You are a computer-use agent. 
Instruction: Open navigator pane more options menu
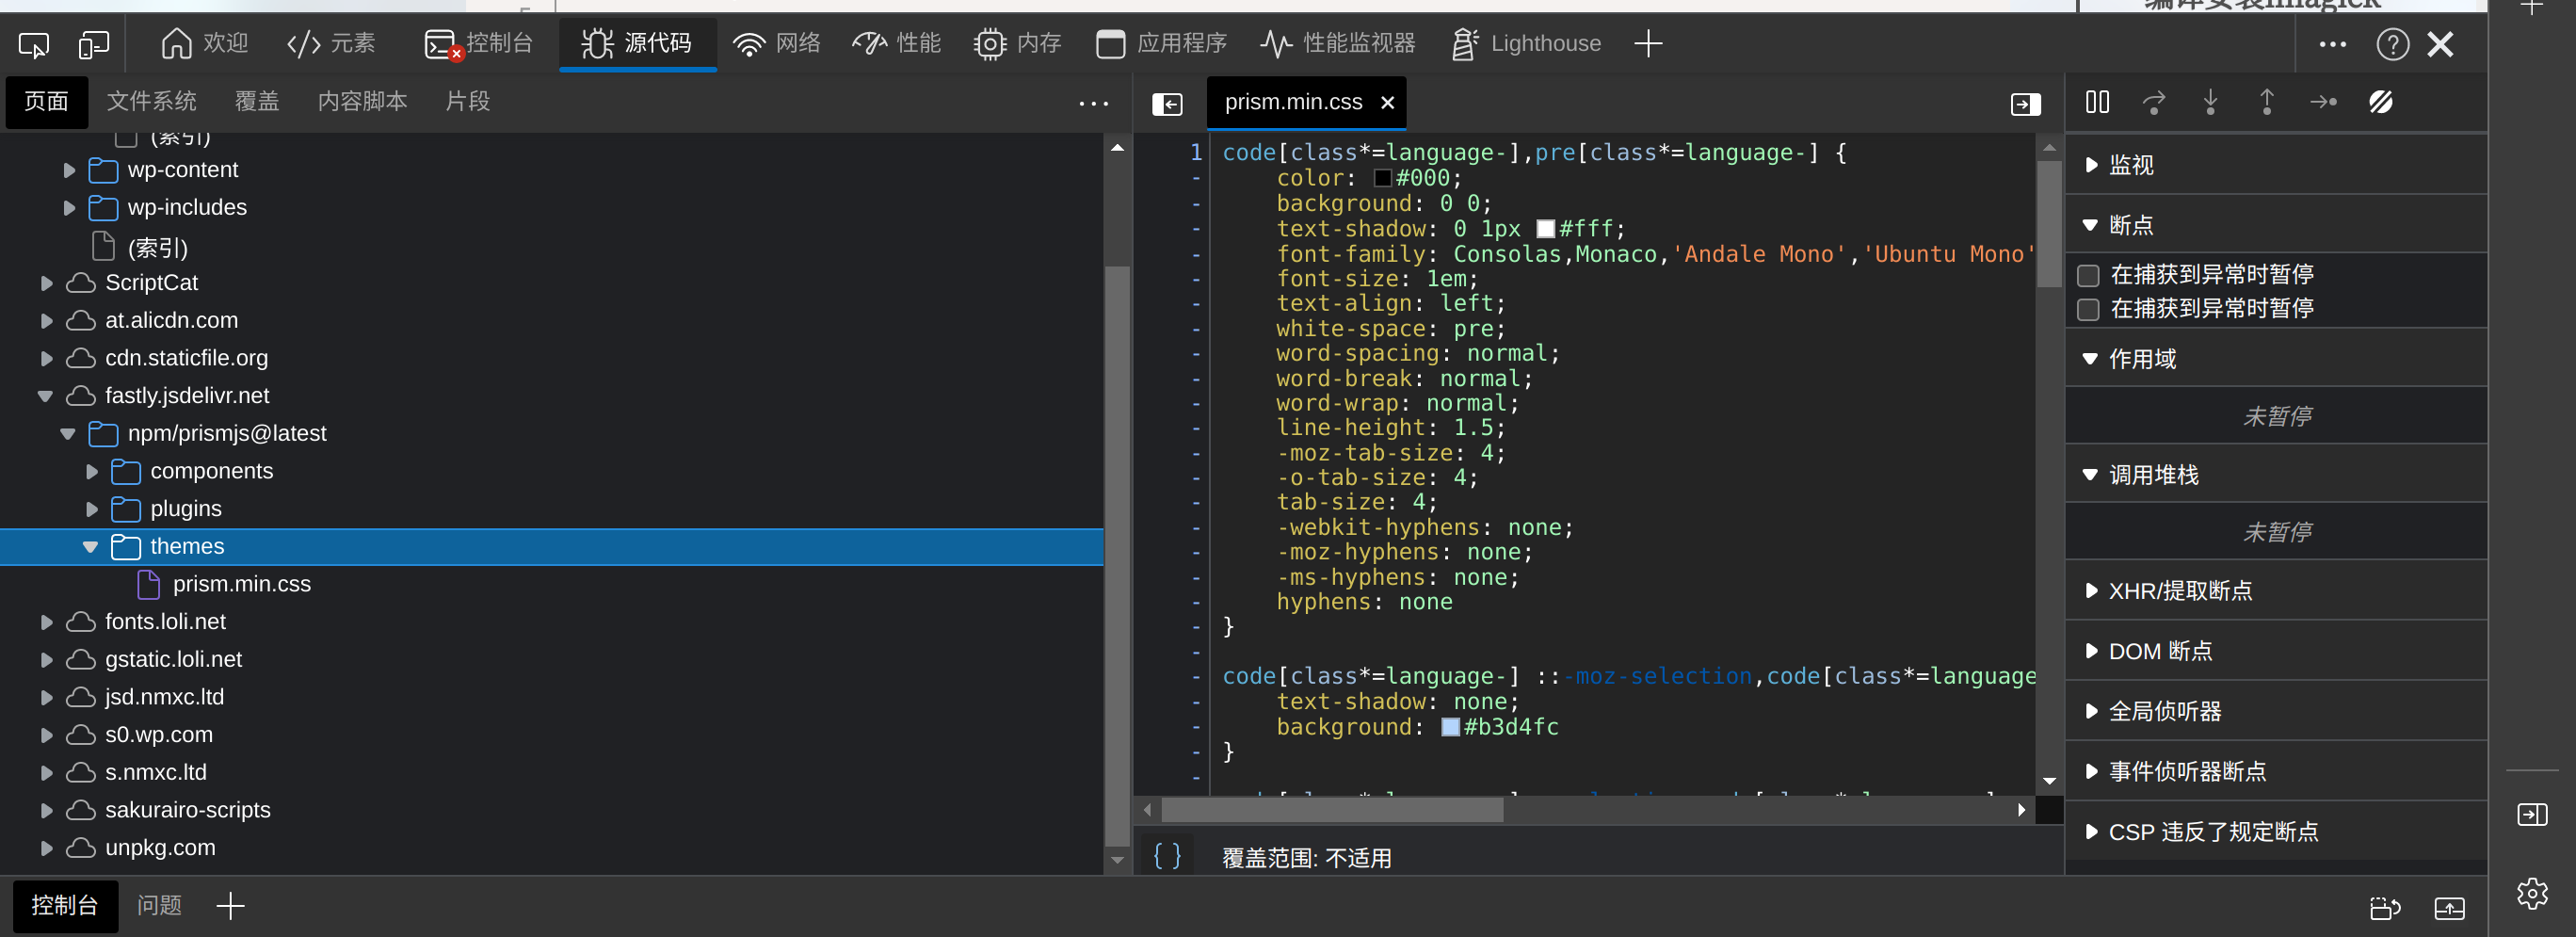click(x=1093, y=103)
